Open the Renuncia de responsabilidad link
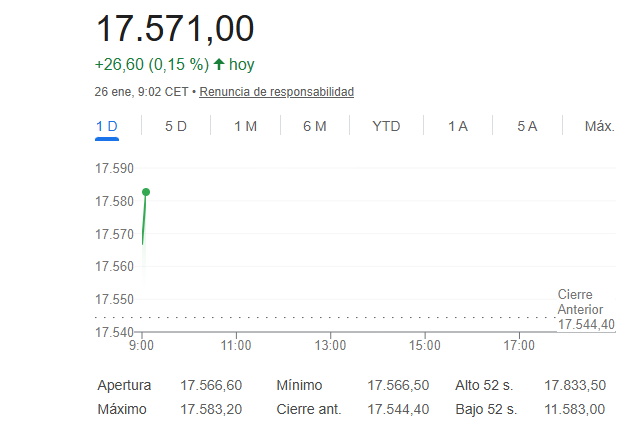Viewport: 627px width, 439px height. coord(277,92)
